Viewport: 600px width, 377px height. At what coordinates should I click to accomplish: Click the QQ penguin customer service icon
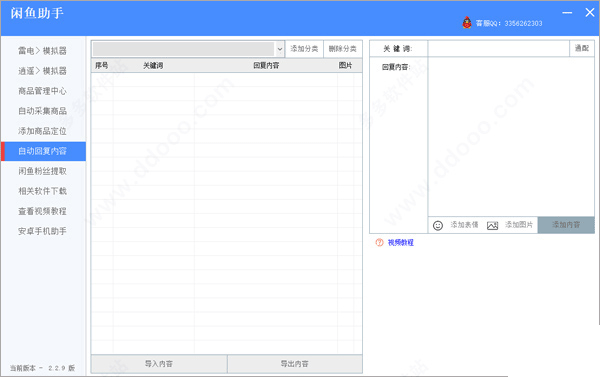(467, 23)
